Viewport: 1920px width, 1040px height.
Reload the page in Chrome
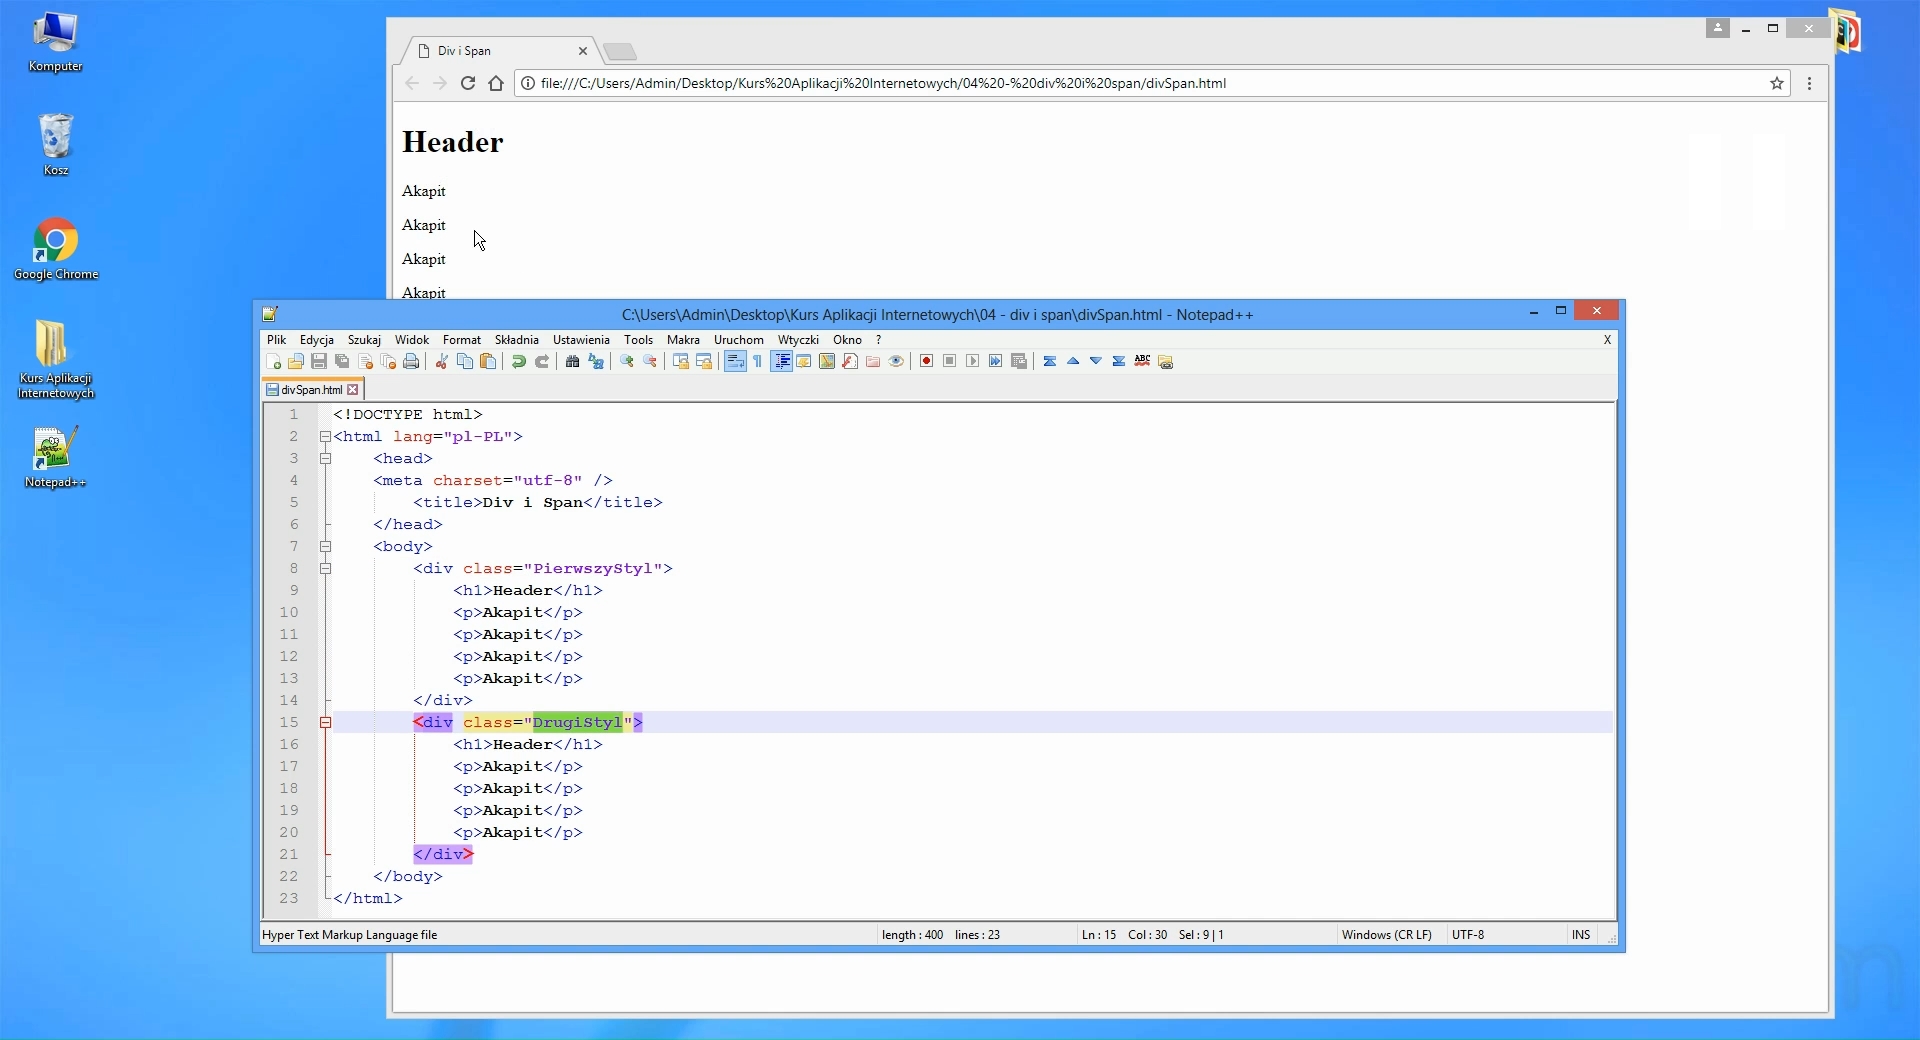(x=468, y=84)
